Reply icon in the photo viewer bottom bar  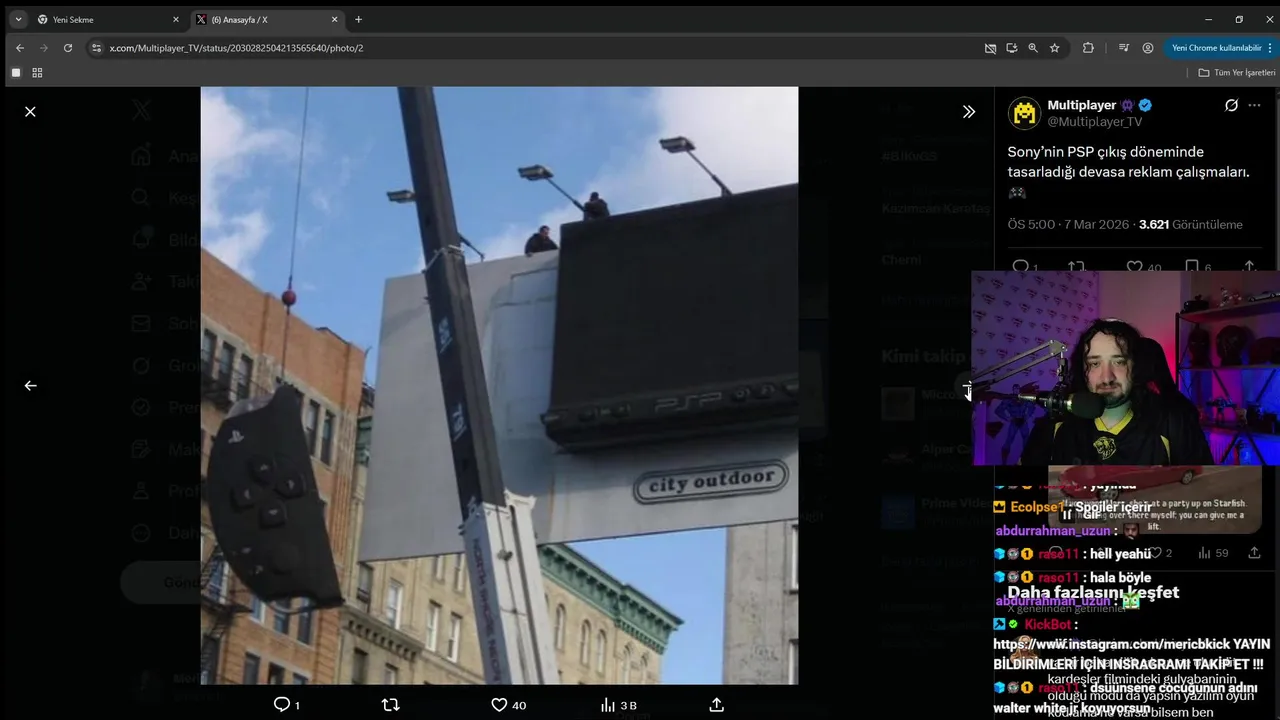click(282, 705)
